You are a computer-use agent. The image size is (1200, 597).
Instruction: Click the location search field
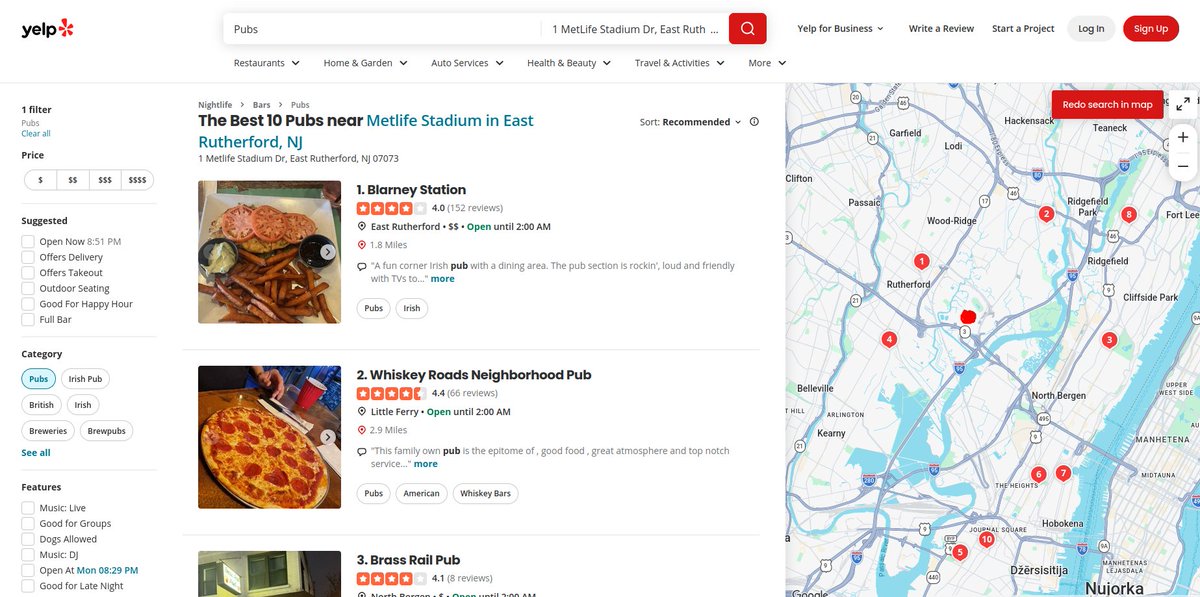point(635,29)
